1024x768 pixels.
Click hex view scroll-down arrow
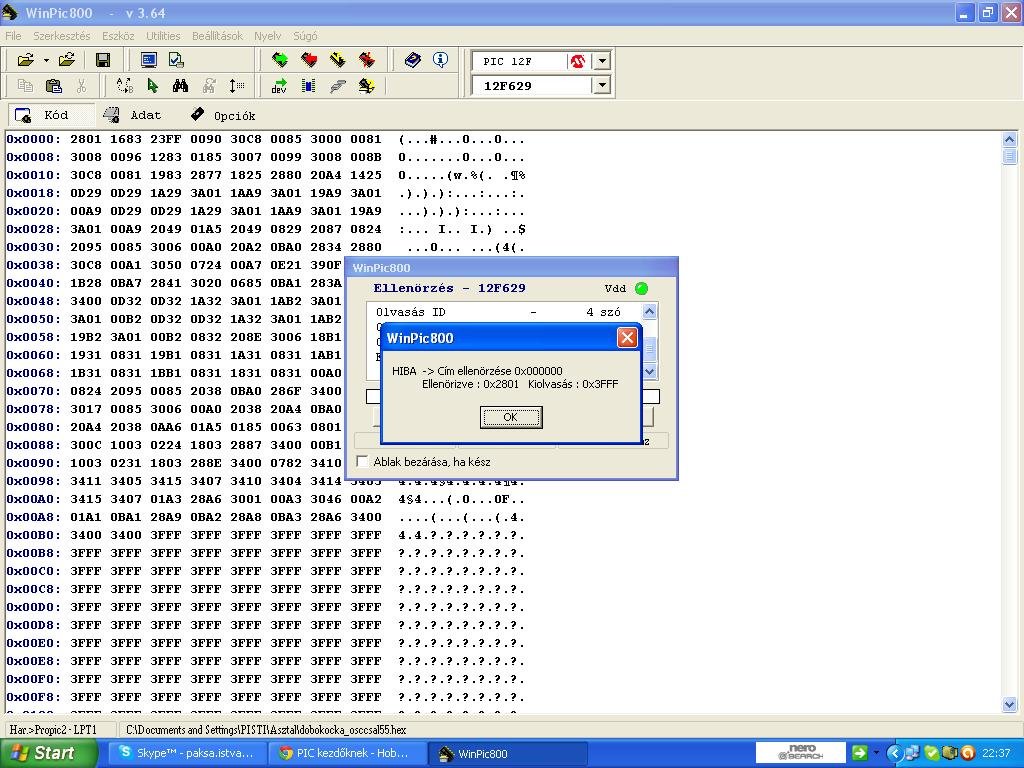pos(1010,704)
